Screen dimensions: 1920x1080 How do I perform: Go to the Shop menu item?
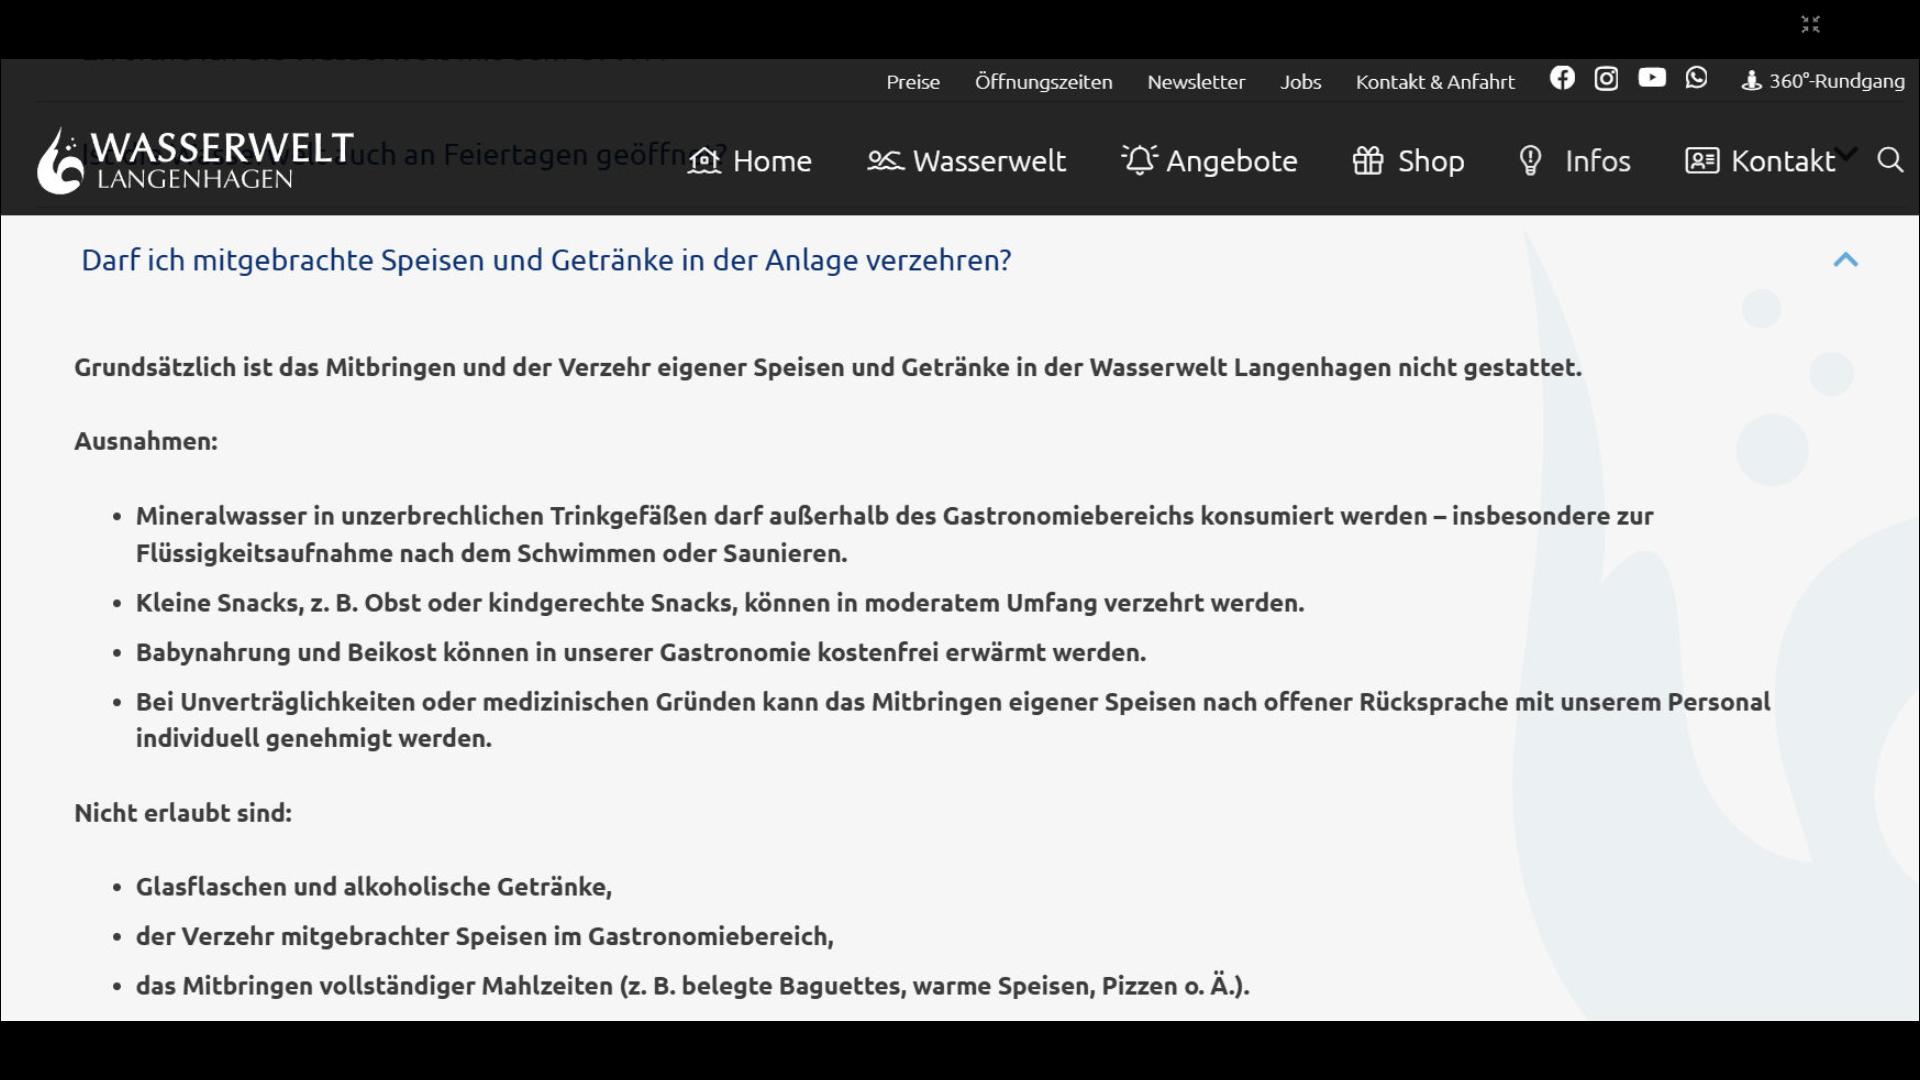coord(1408,161)
